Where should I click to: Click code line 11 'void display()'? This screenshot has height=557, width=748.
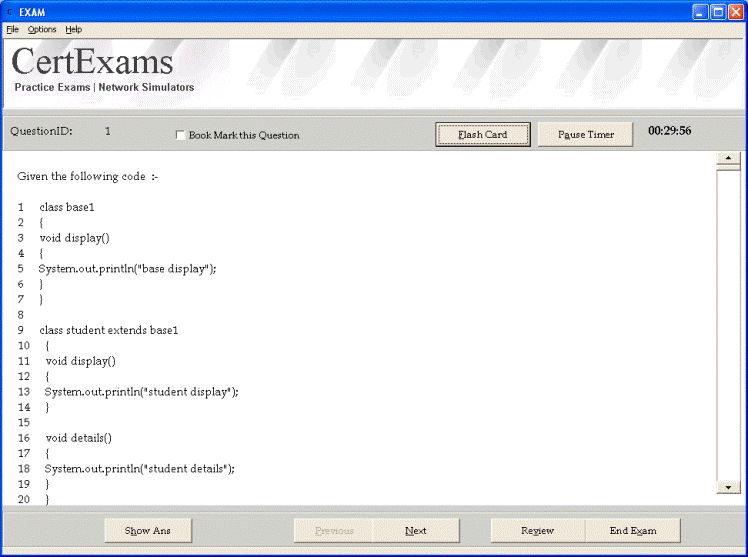(x=81, y=361)
